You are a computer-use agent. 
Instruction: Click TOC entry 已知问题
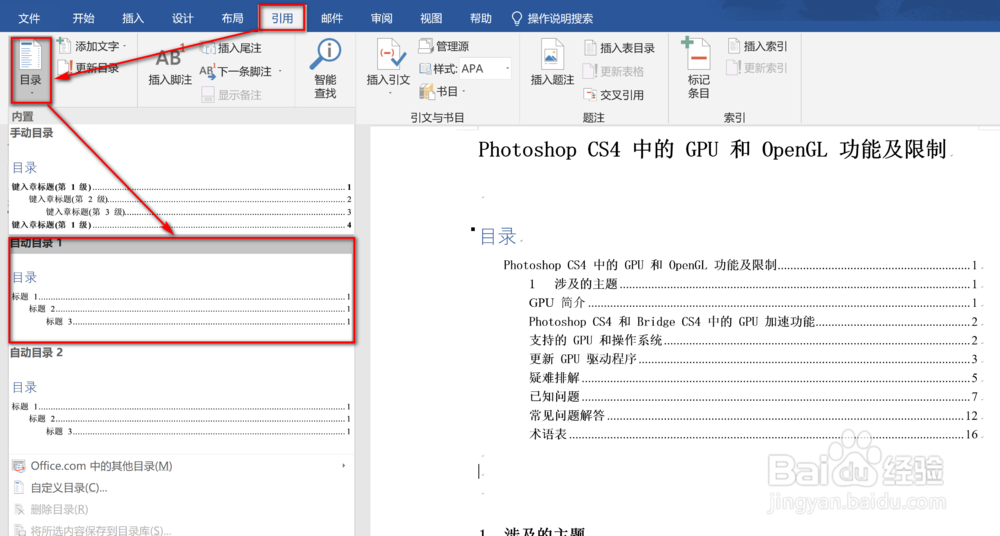(752, 396)
